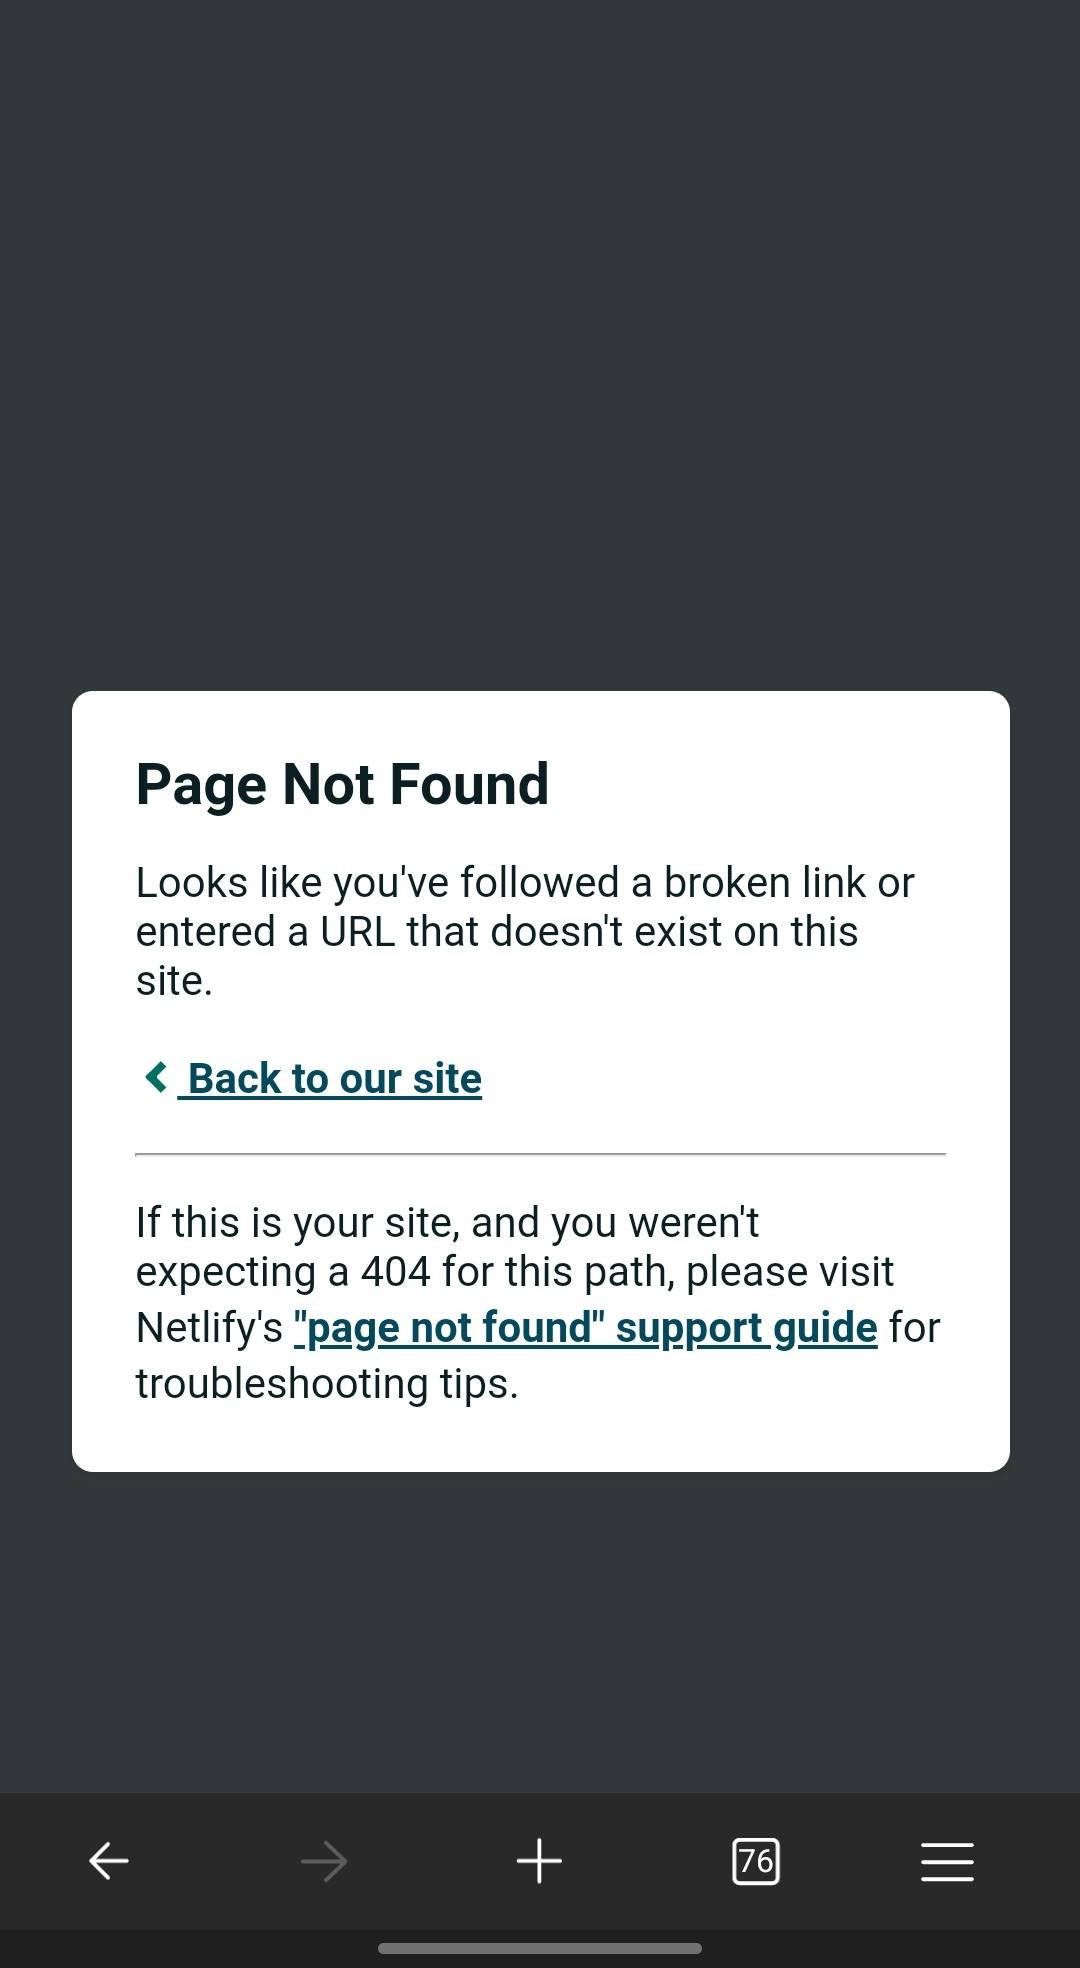Click the word "Netlify's" in the message
Screen dimensions: 1080x1968
pyautogui.click(x=209, y=1328)
